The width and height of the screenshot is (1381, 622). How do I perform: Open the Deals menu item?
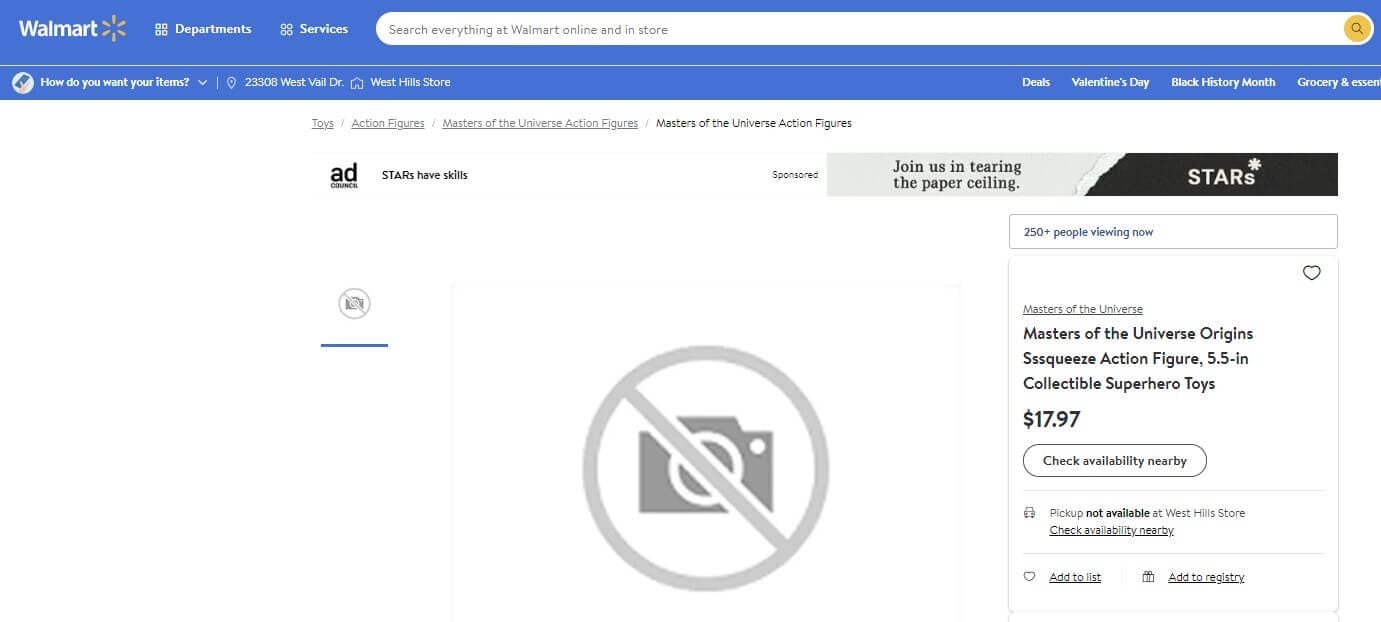pos(1035,82)
